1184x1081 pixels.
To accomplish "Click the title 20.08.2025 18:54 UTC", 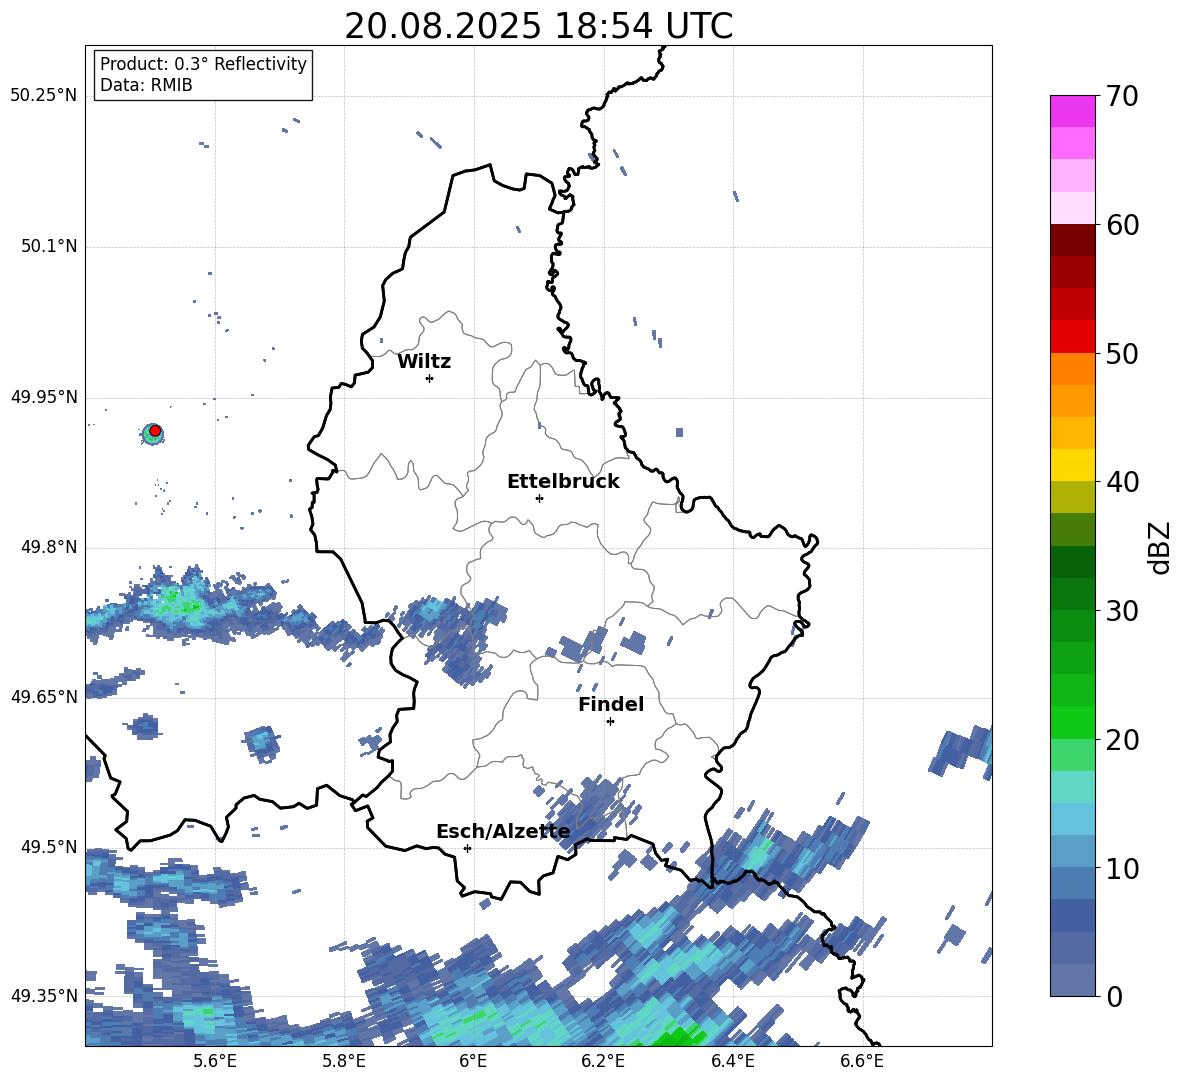I will click(538, 26).
